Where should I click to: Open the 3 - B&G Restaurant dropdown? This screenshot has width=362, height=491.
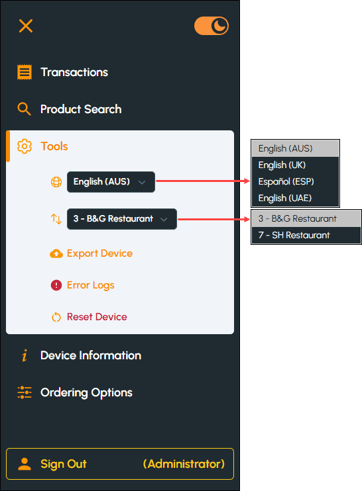[122, 219]
